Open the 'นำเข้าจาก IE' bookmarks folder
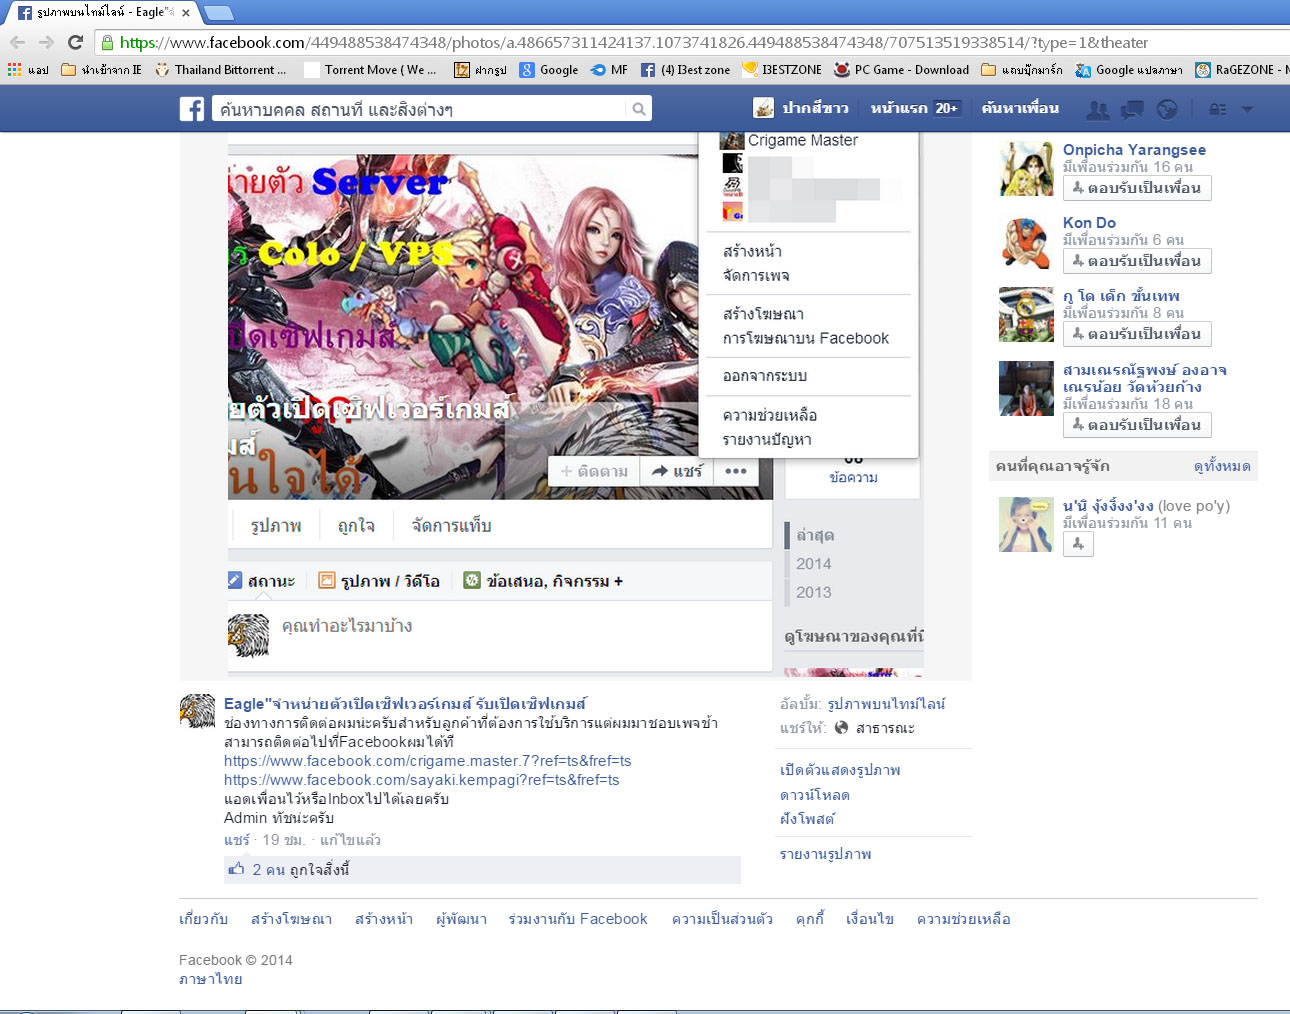This screenshot has height=1014, width=1290. (x=101, y=70)
